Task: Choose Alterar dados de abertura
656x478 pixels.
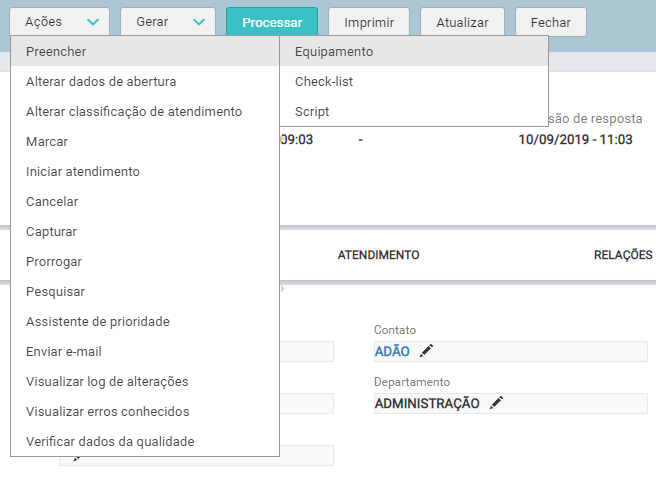Action: (145, 82)
